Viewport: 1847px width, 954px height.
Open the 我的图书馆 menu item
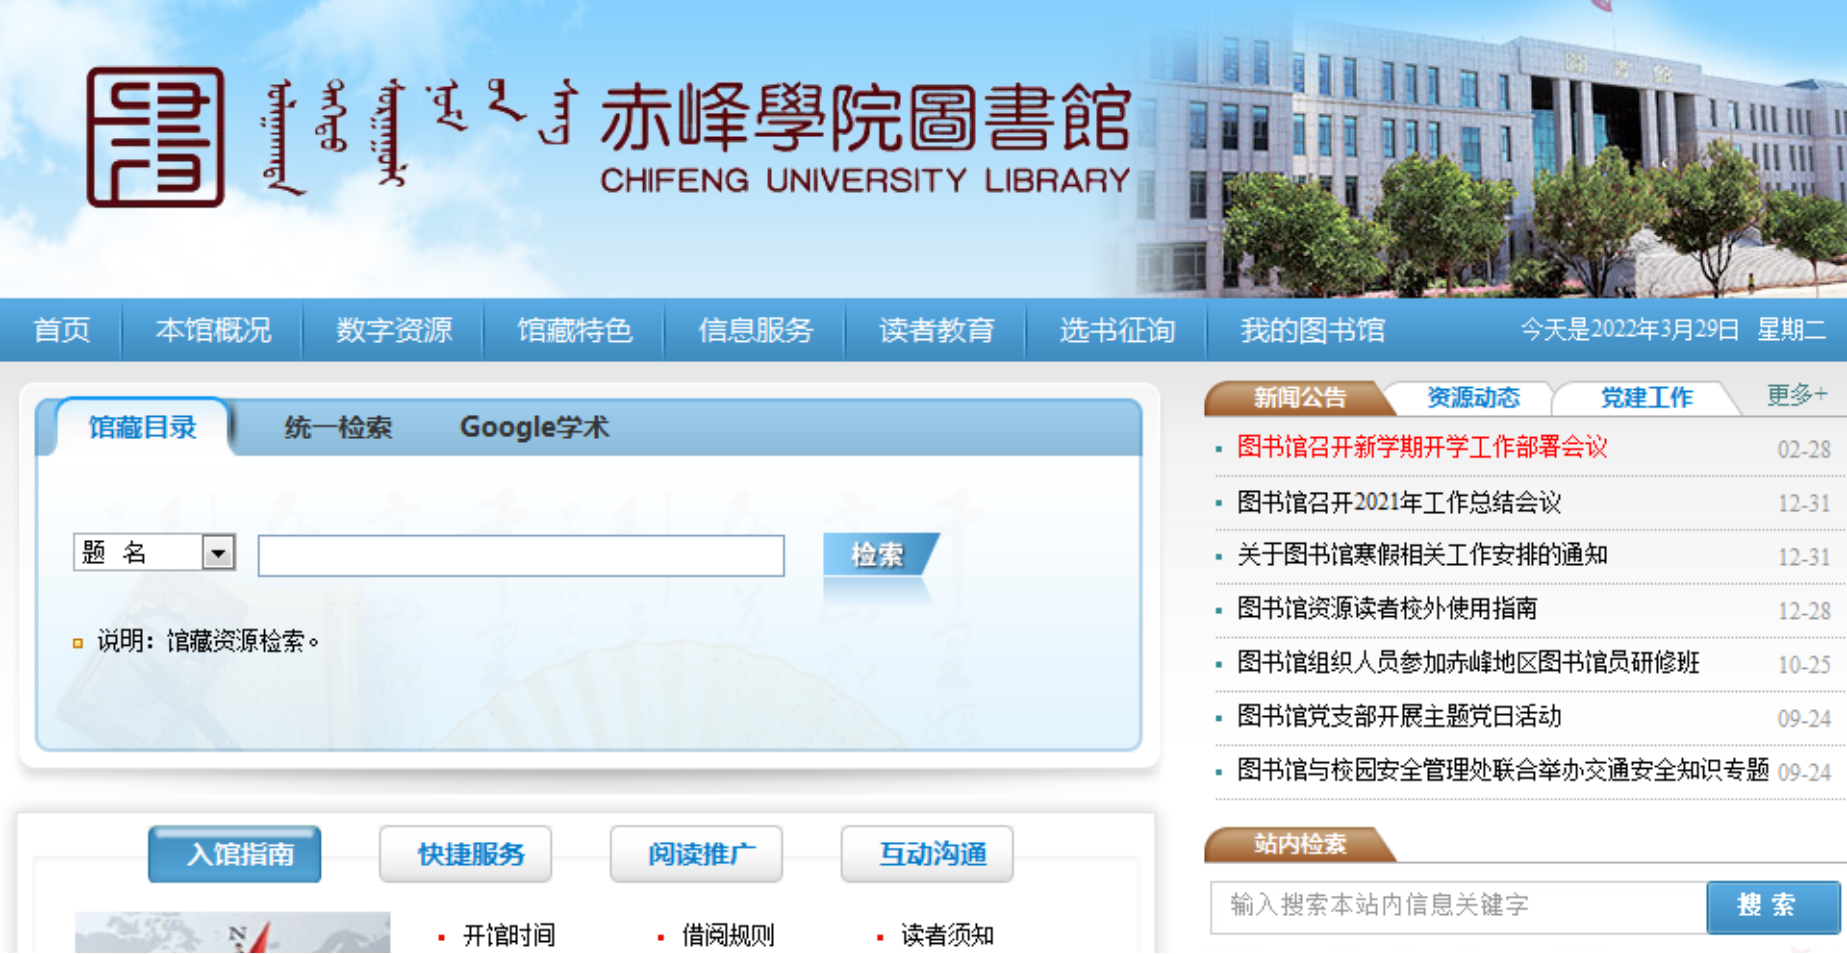click(1312, 330)
